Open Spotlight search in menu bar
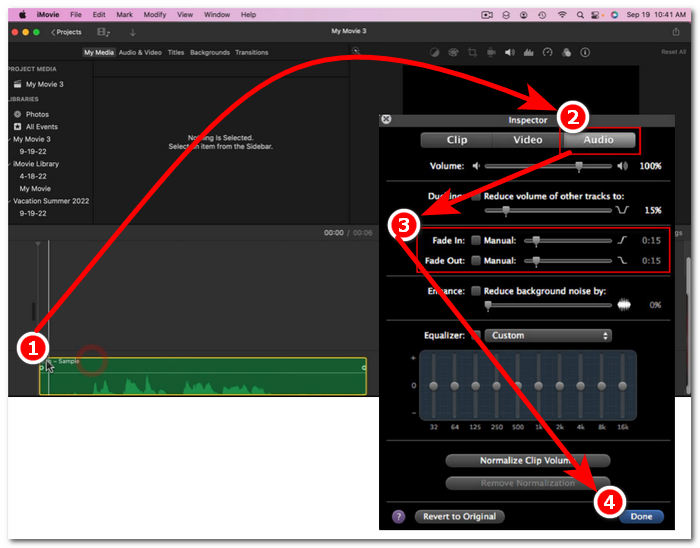The height and width of the screenshot is (548, 700). click(x=580, y=15)
